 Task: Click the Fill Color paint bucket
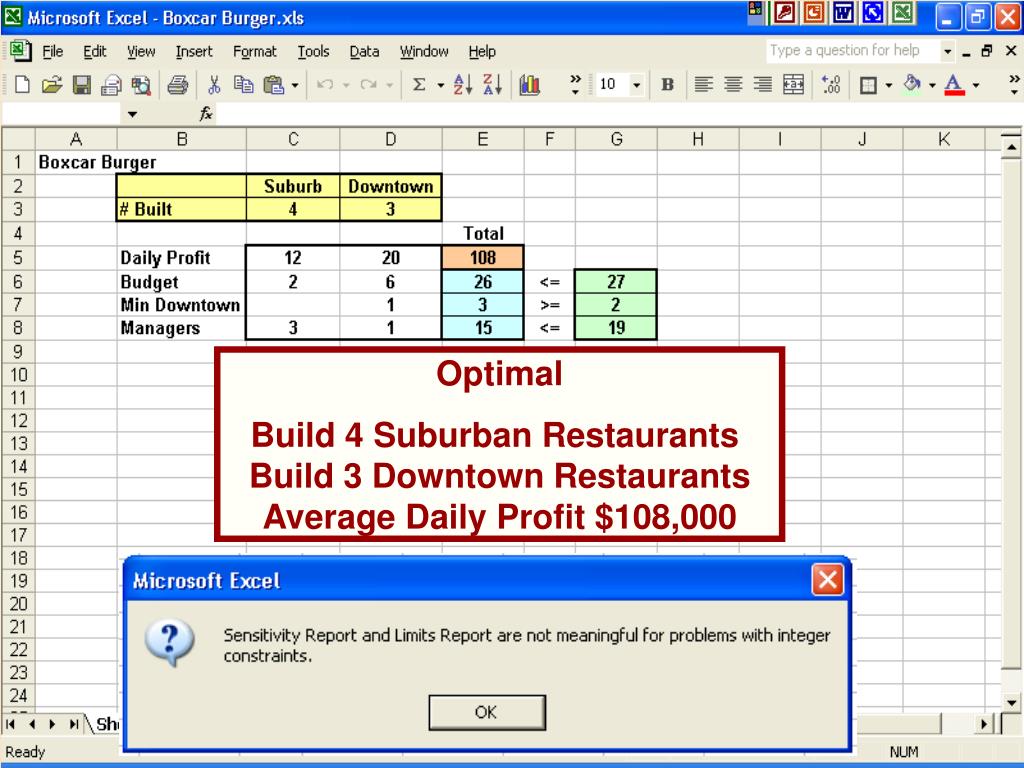point(912,85)
